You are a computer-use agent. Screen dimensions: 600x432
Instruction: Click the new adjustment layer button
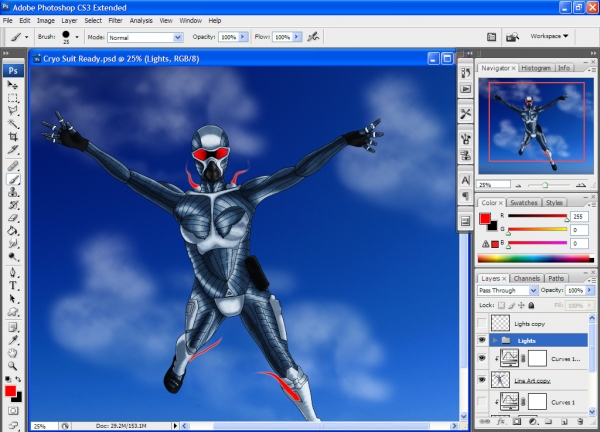pos(532,422)
